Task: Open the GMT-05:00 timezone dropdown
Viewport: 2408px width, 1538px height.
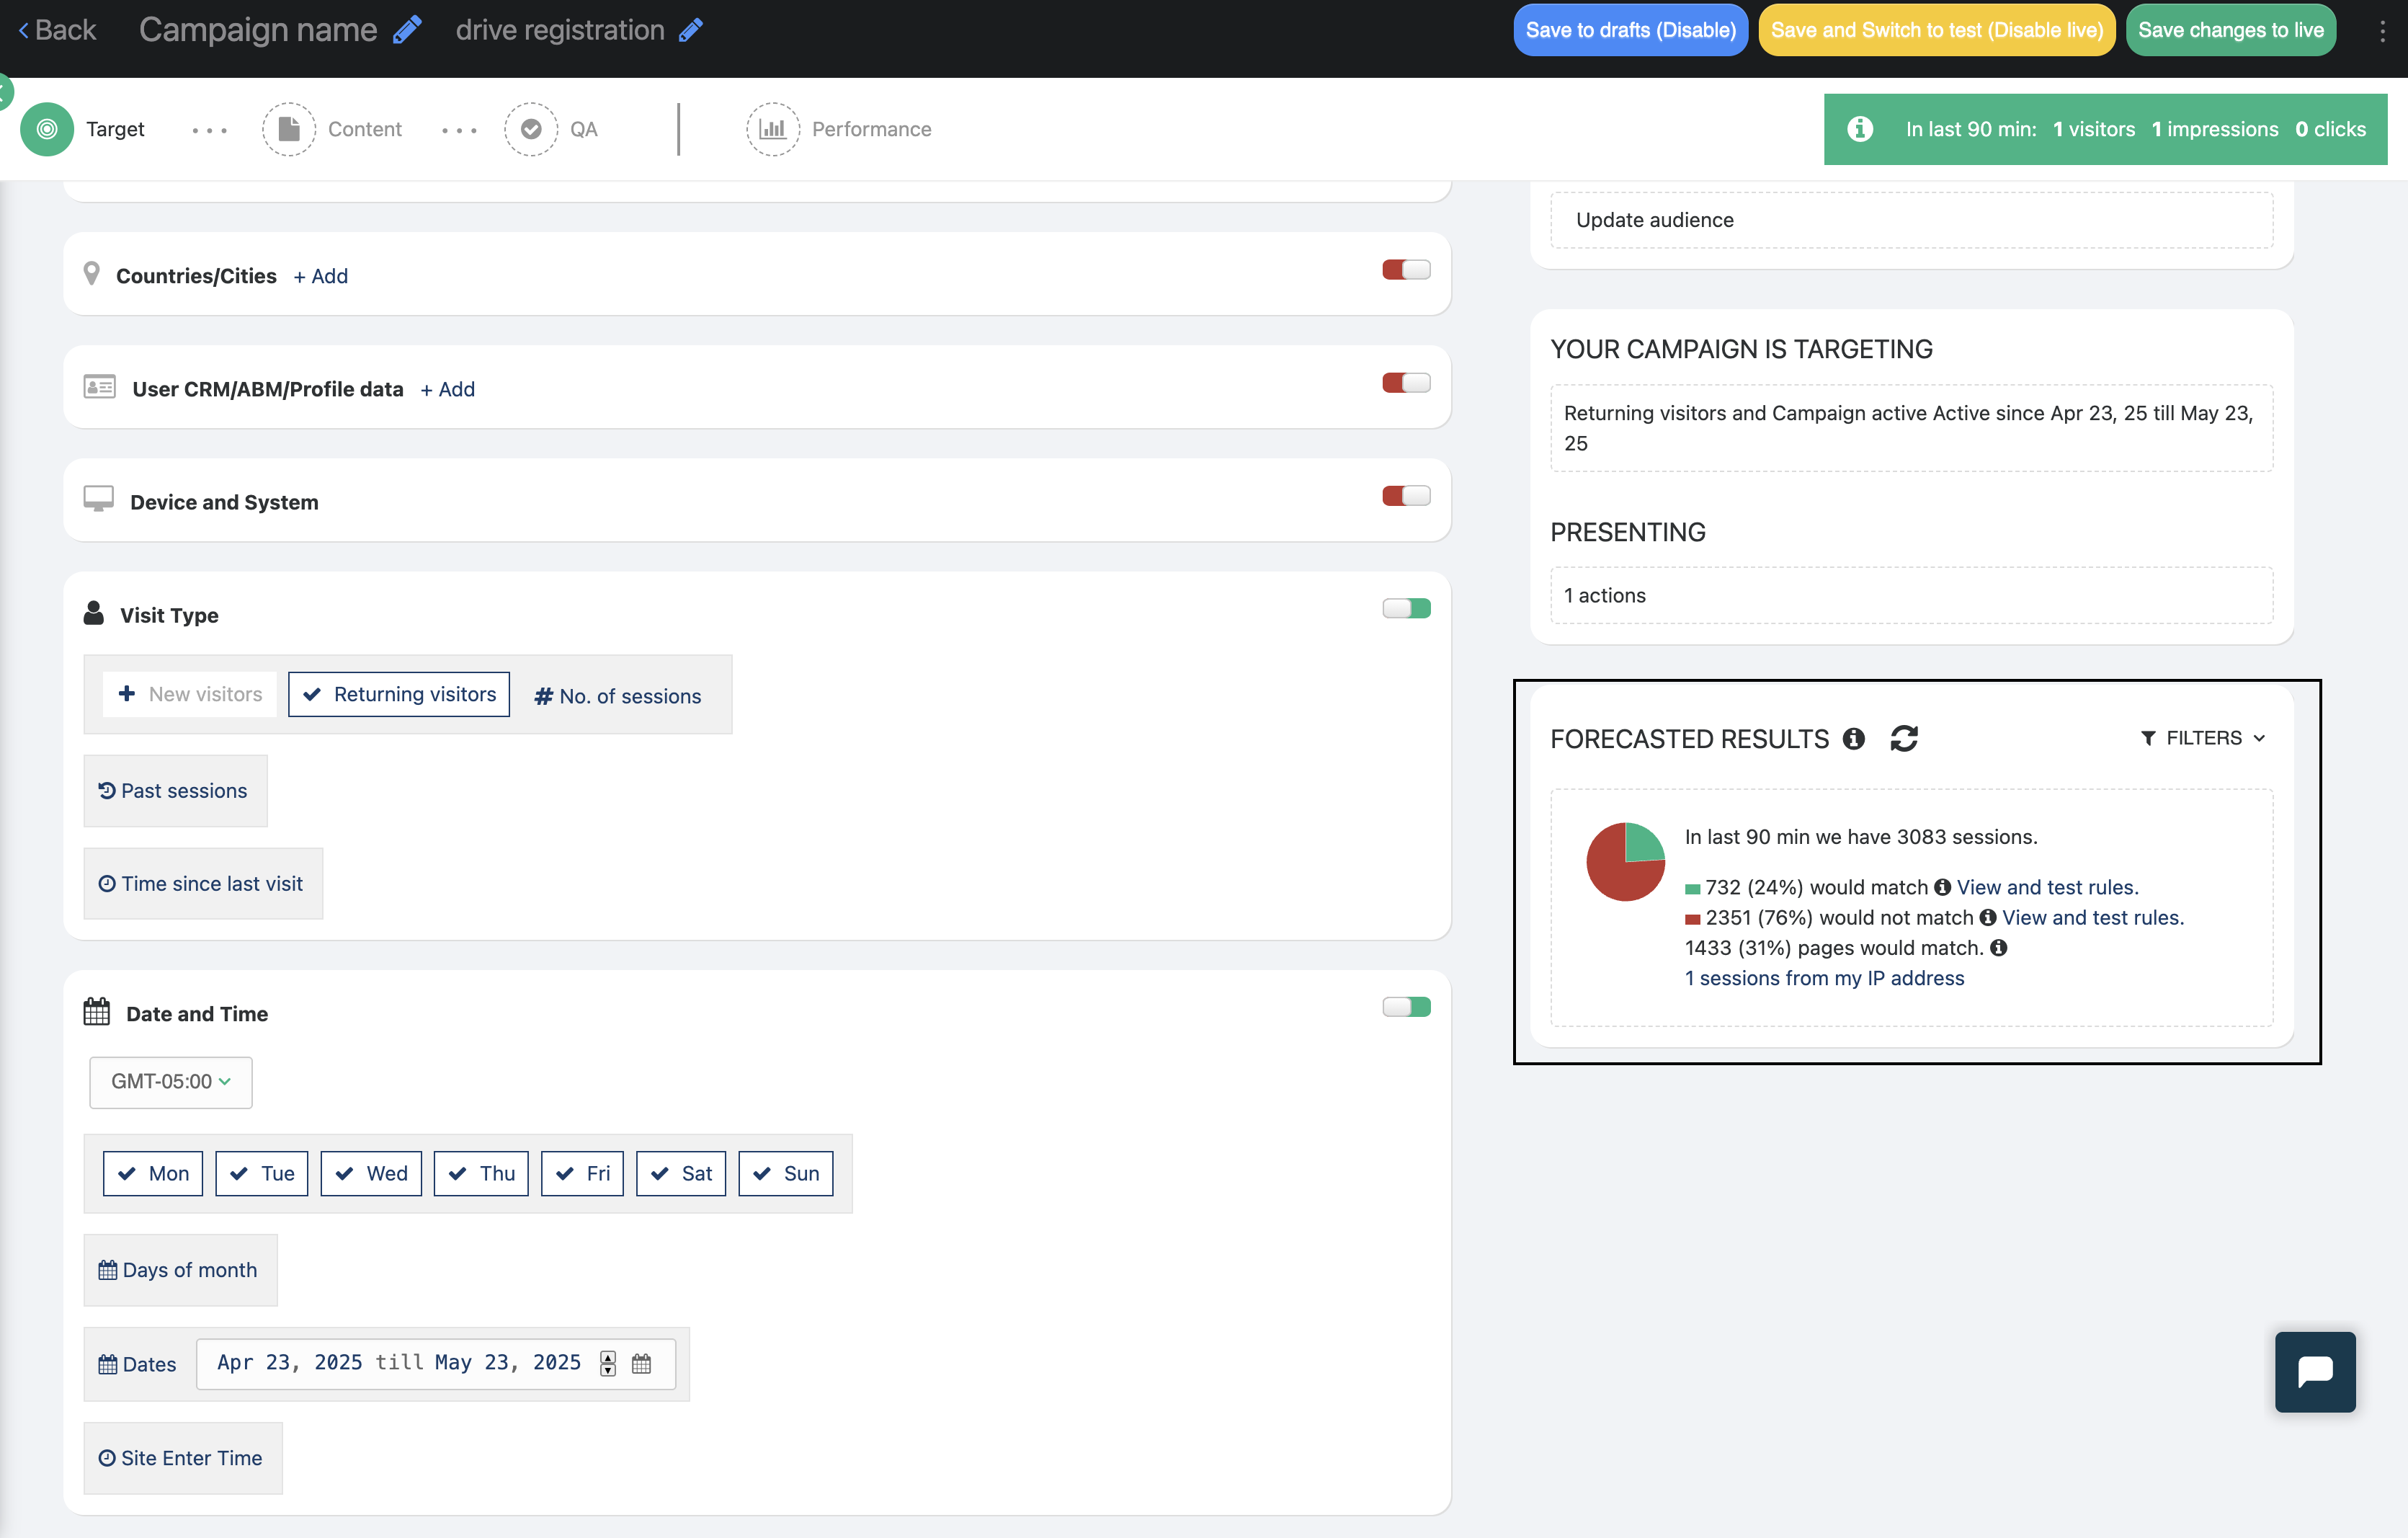Action: pyautogui.click(x=171, y=1082)
